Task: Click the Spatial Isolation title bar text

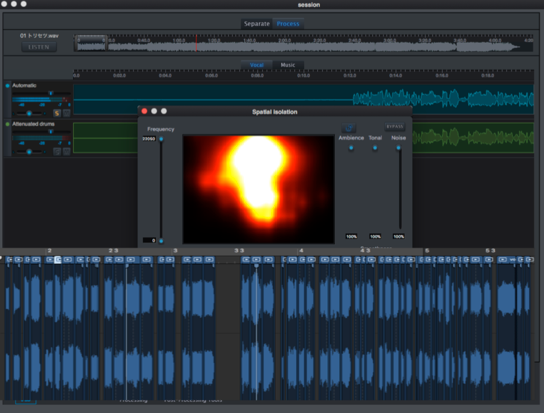Action: [x=275, y=112]
